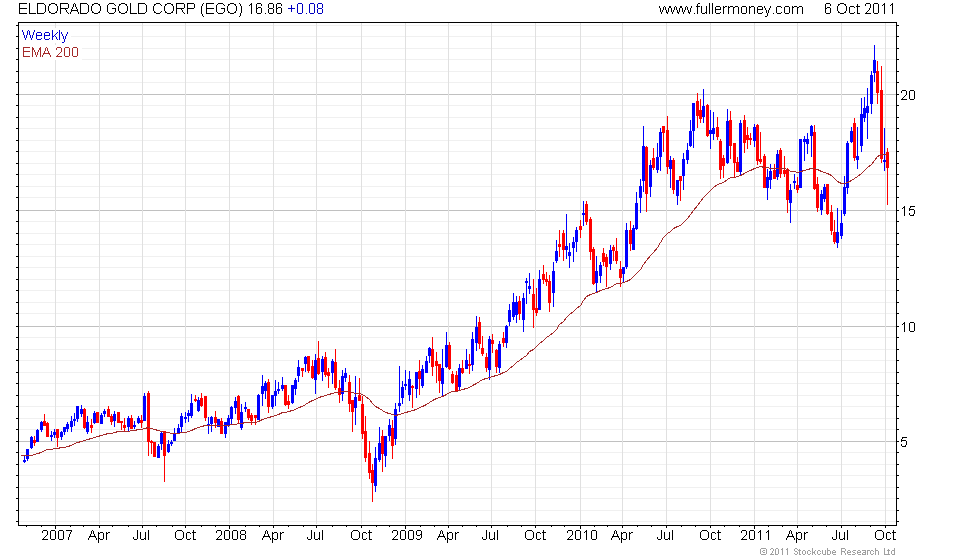Click the Stockcube Research Ltd copyright text

tap(827, 552)
